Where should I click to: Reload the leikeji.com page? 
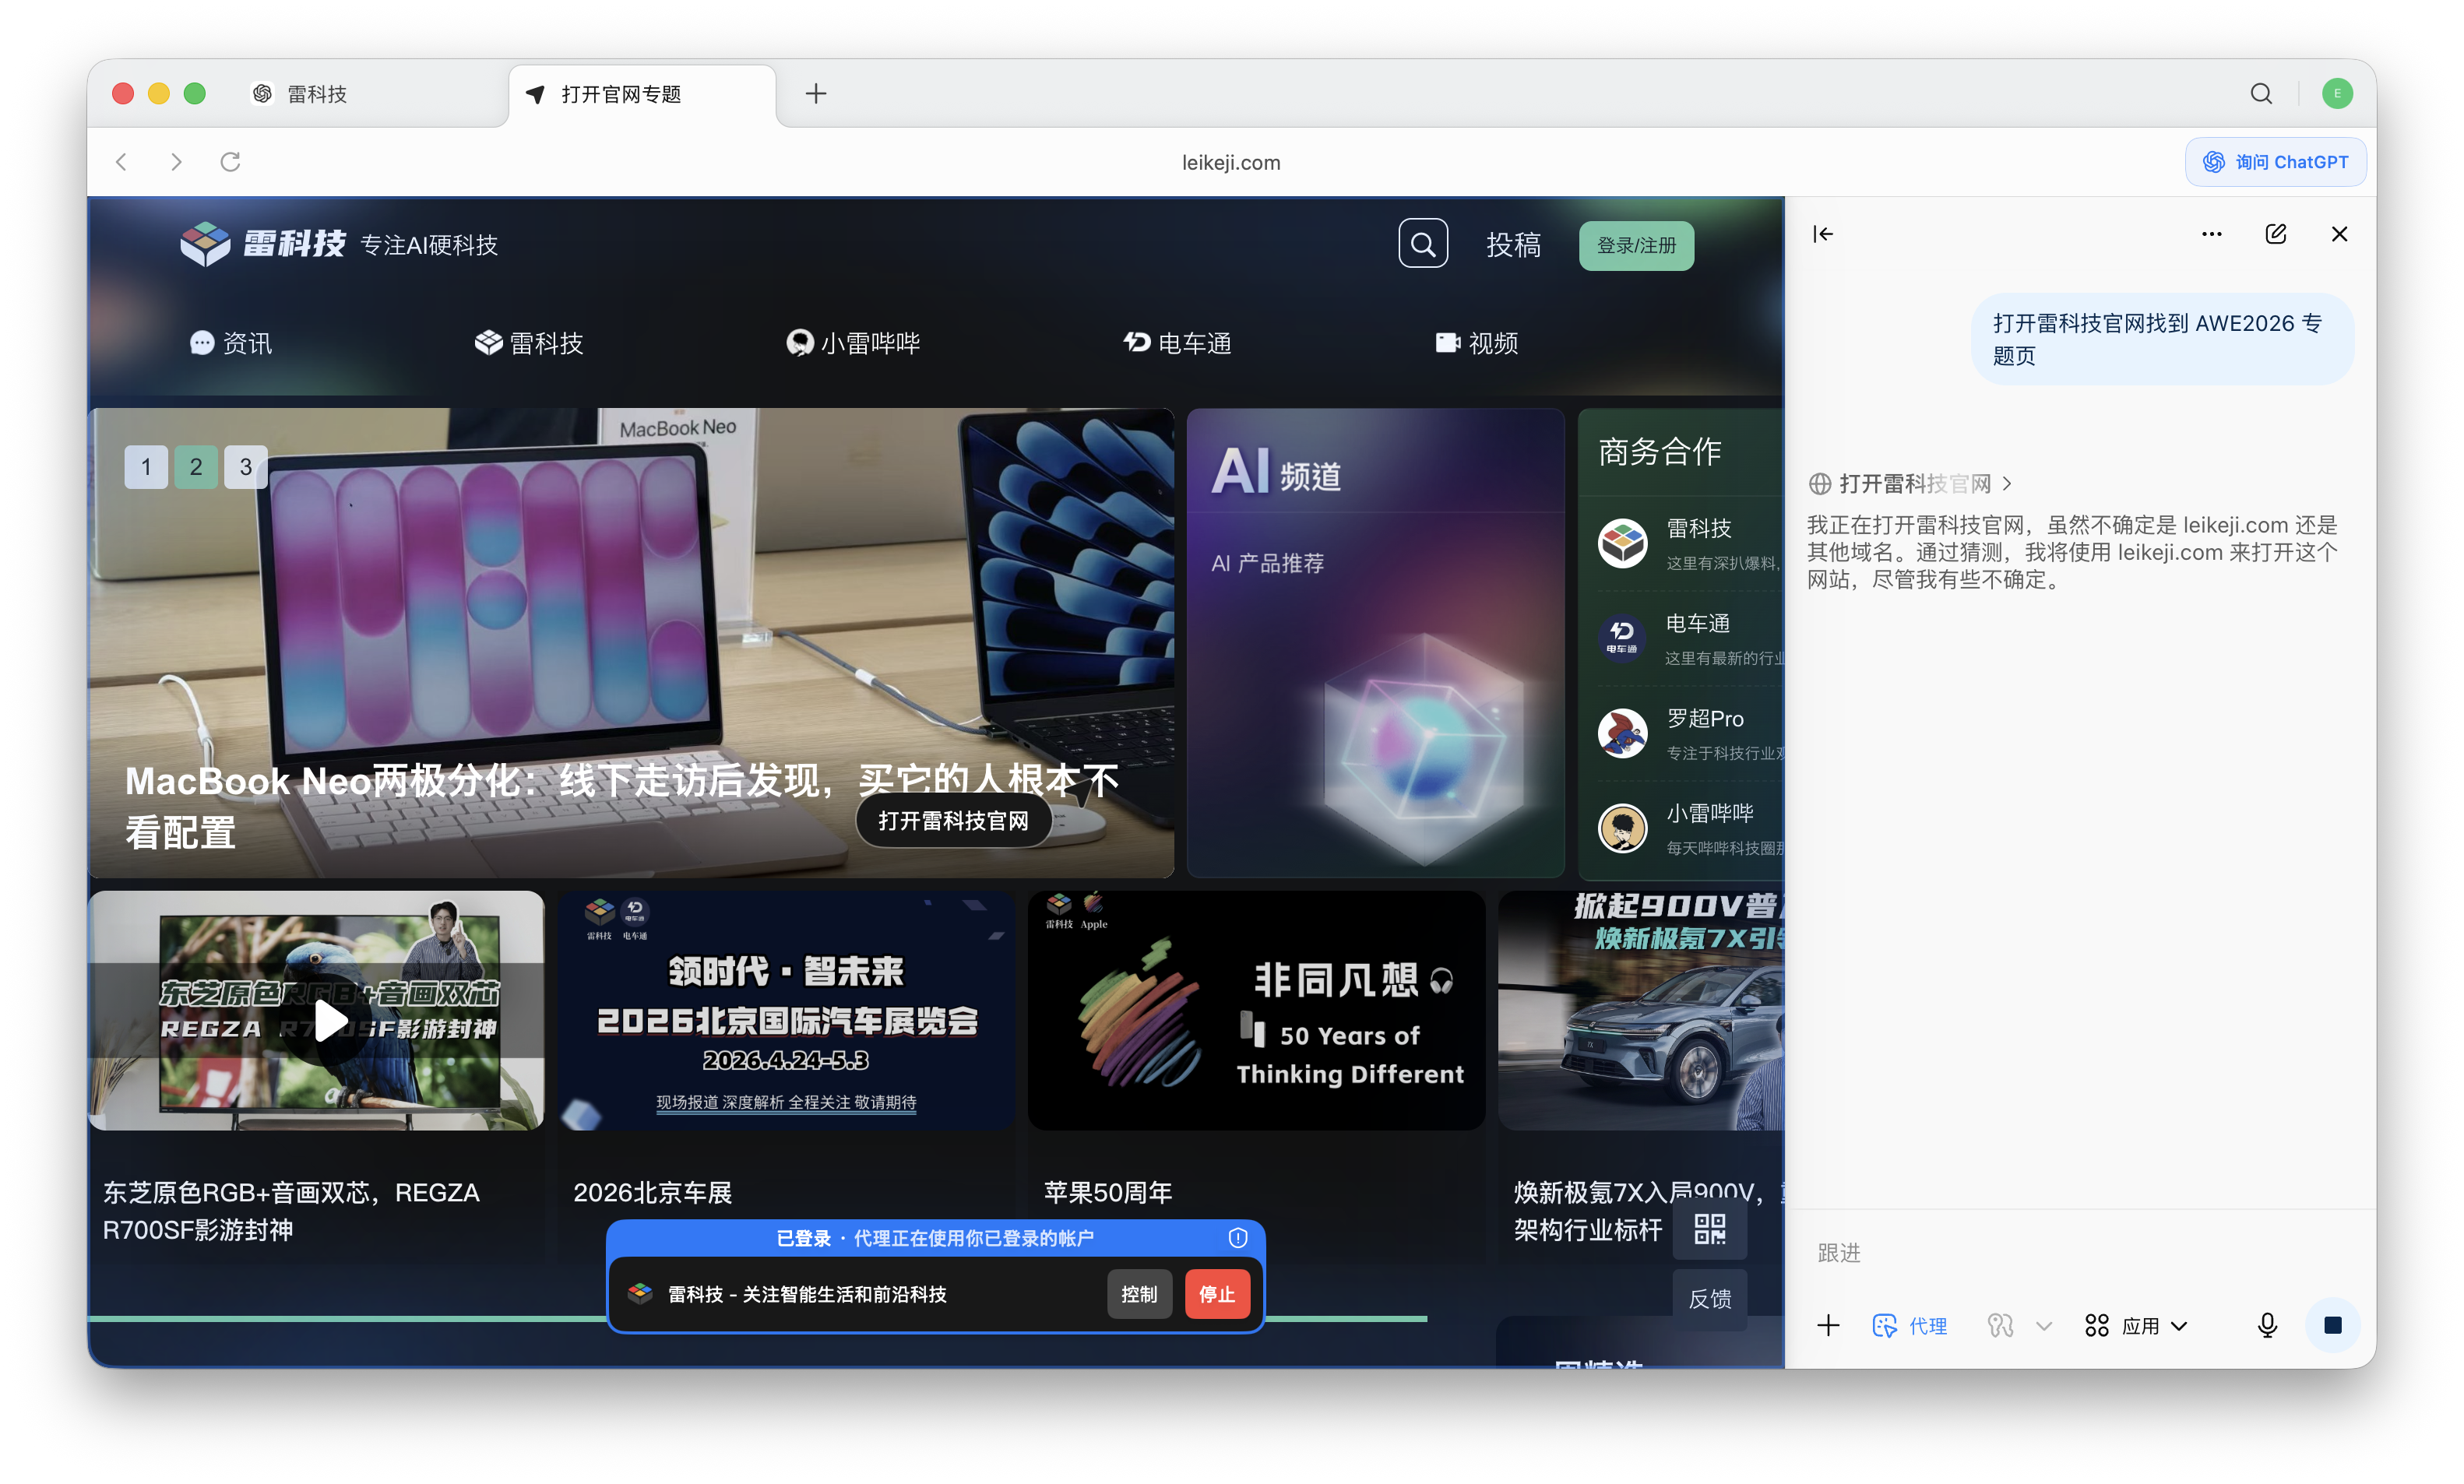click(230, 161)
